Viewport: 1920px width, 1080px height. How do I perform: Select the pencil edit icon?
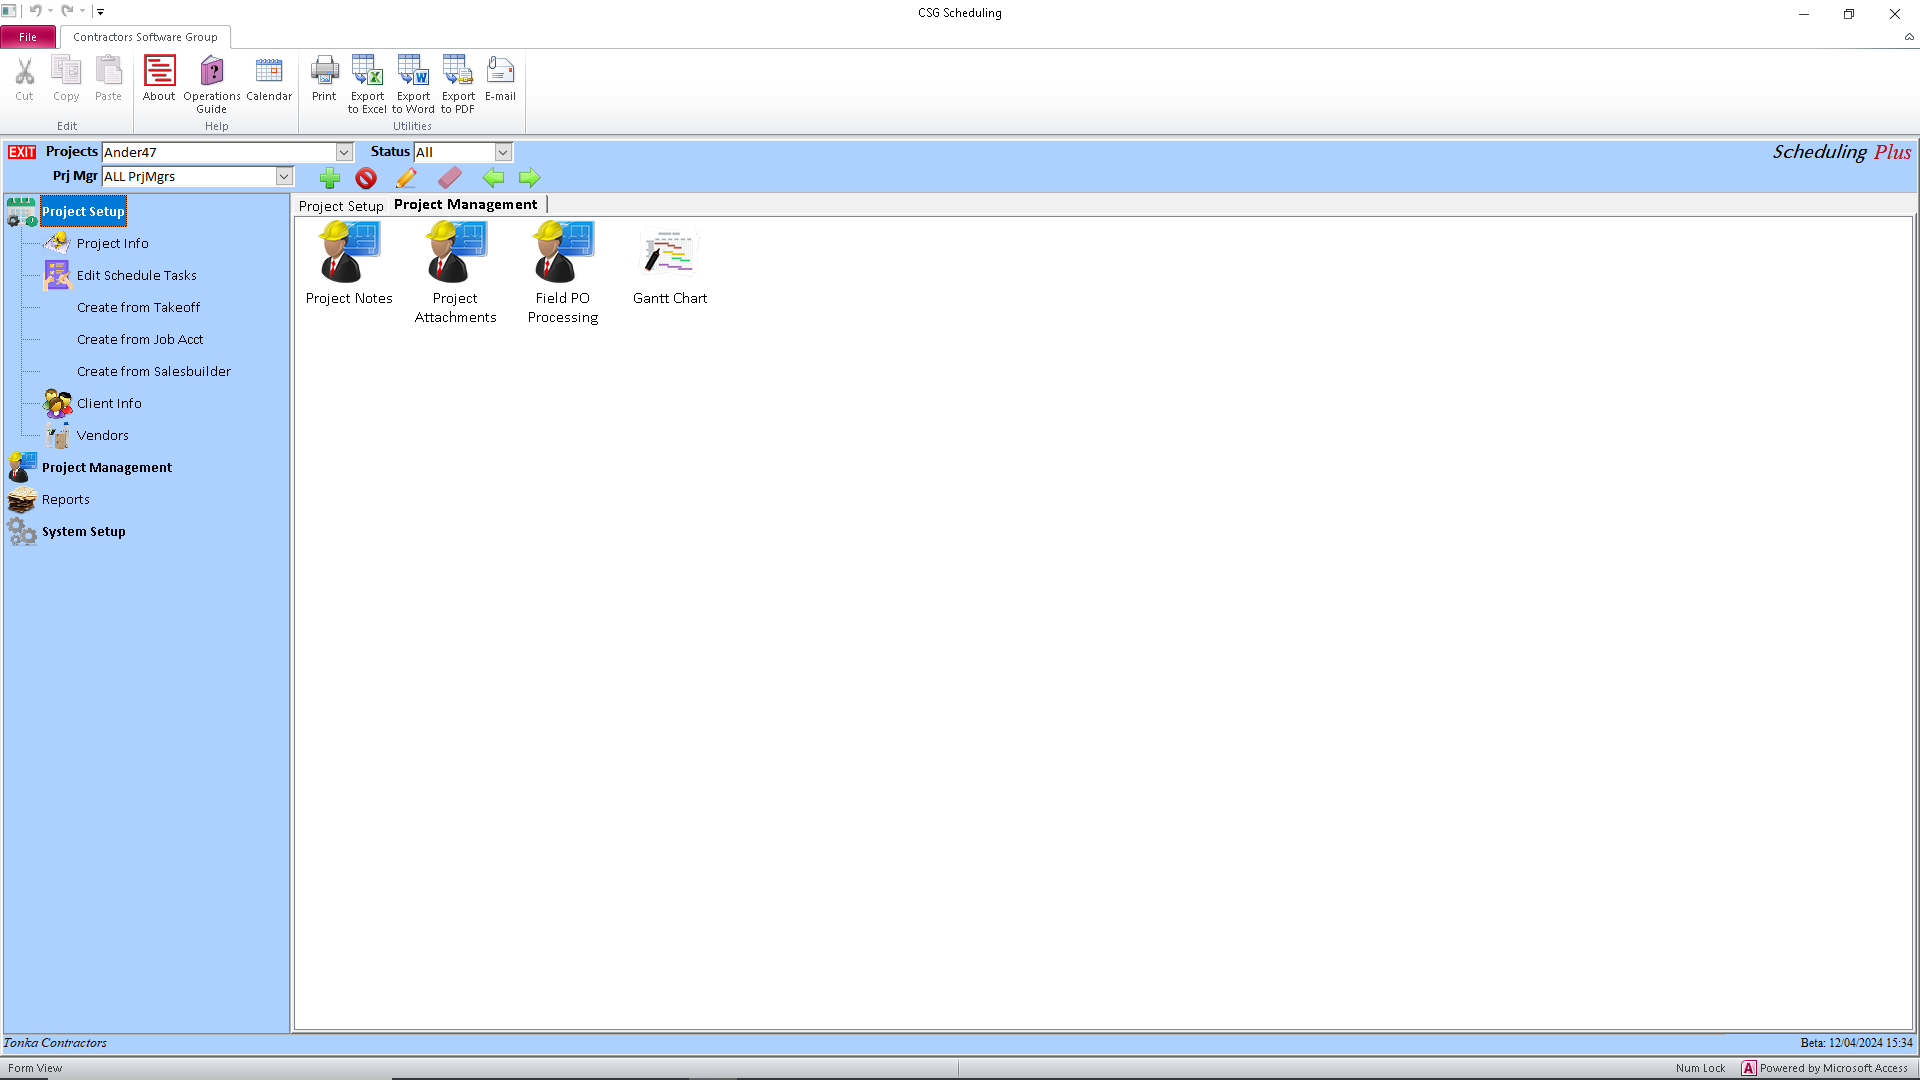pyautogui.click(x=406, y=178)
